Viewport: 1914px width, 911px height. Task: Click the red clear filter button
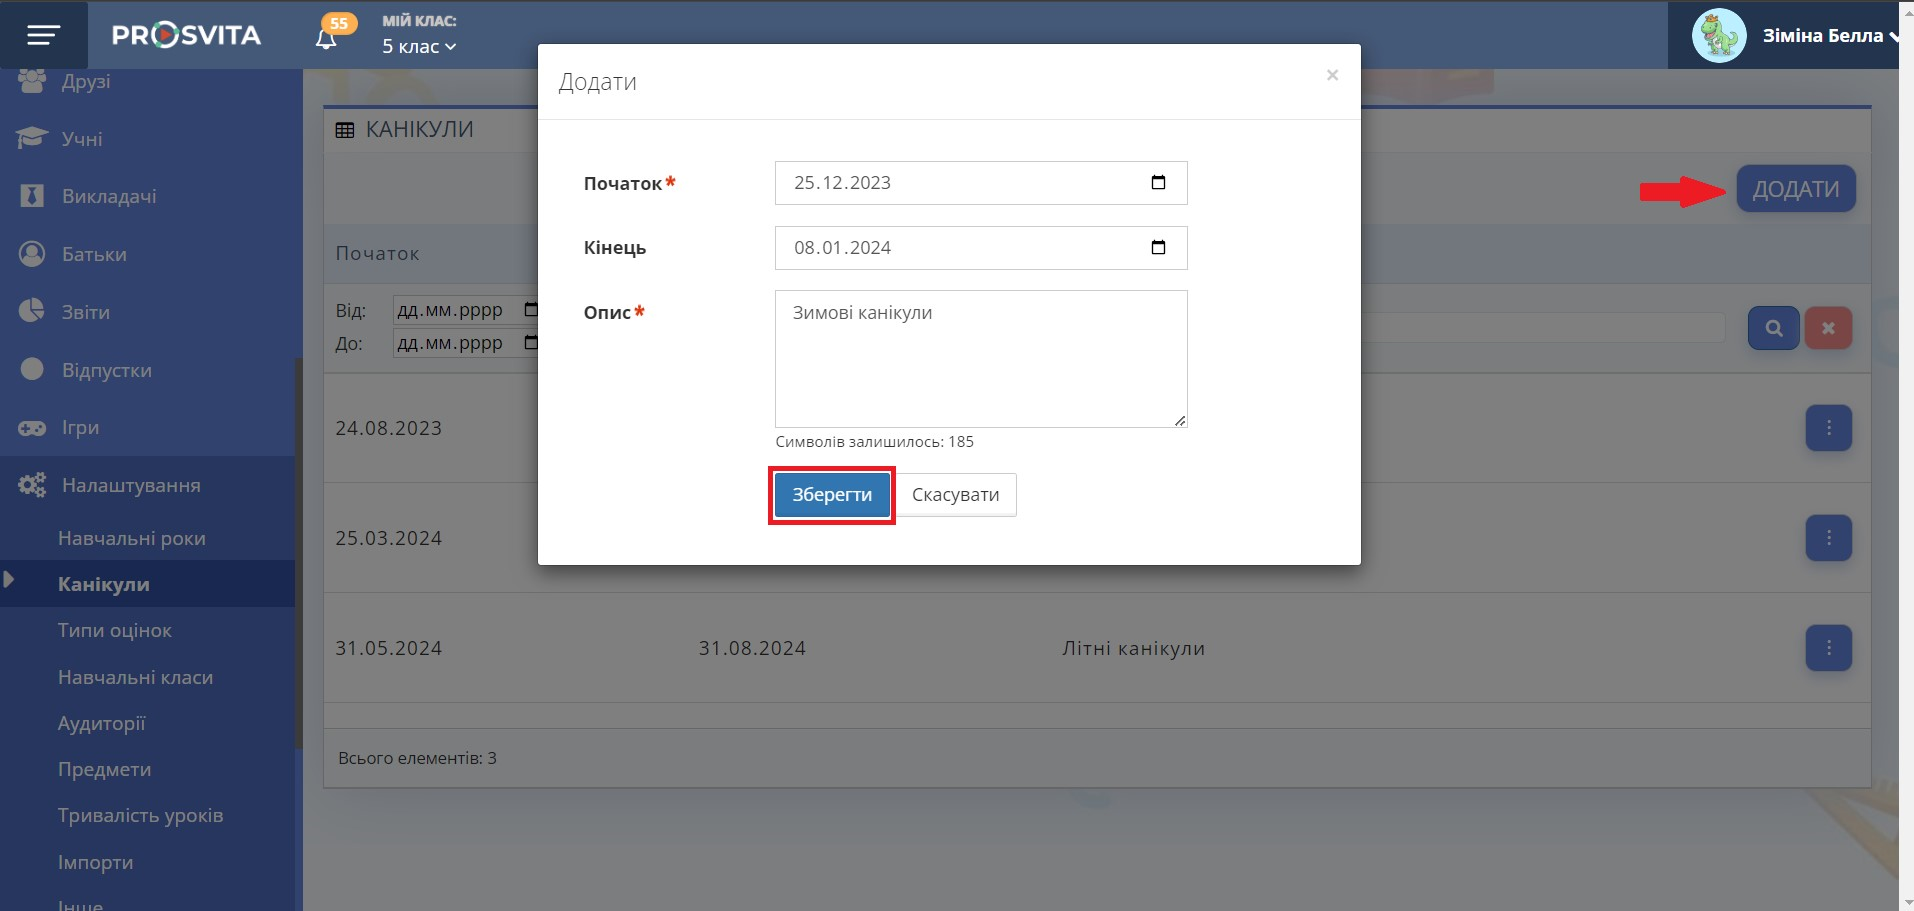1828,328
